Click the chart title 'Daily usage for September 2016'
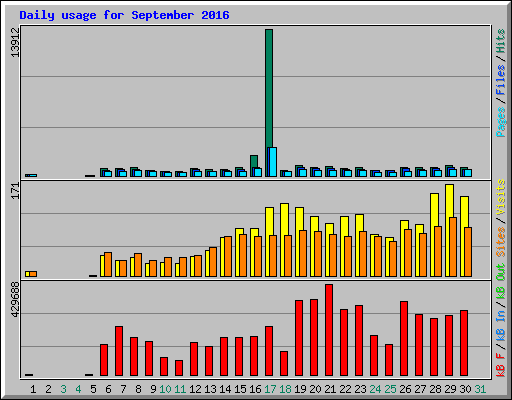 (x=124, y=15)
